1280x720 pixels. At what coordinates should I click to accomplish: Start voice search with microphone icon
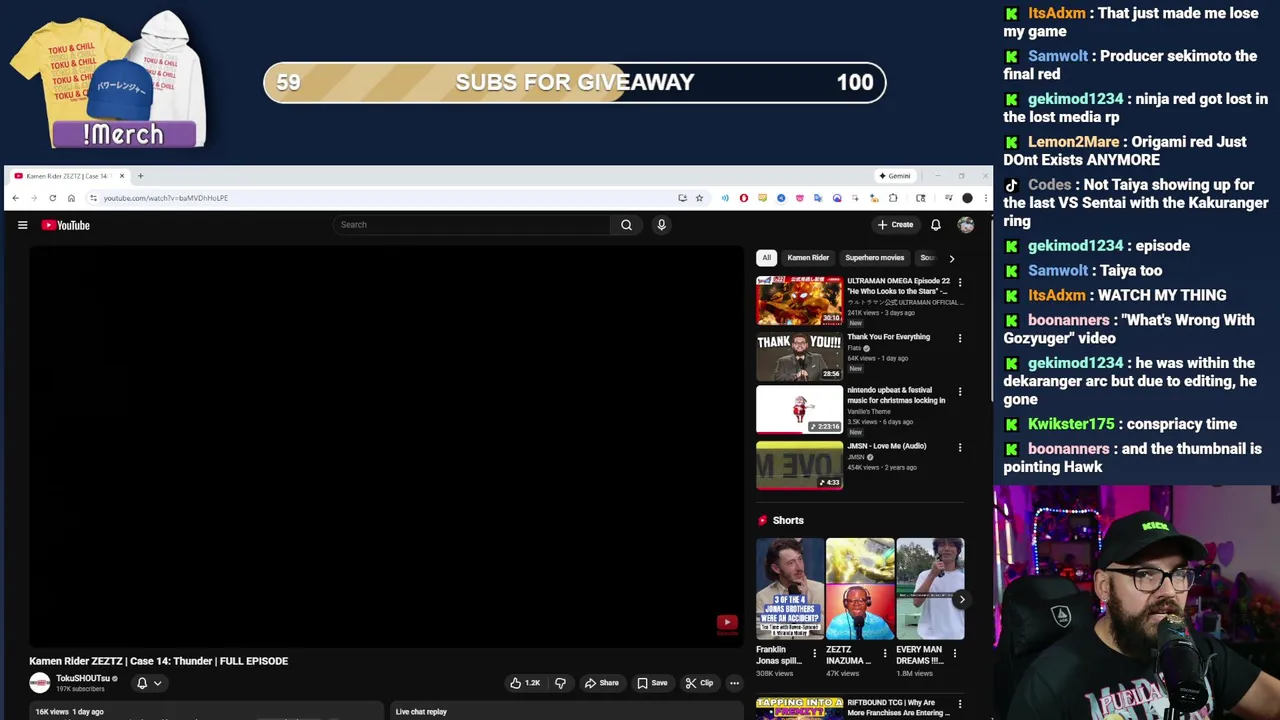click(x=661, y=225)
